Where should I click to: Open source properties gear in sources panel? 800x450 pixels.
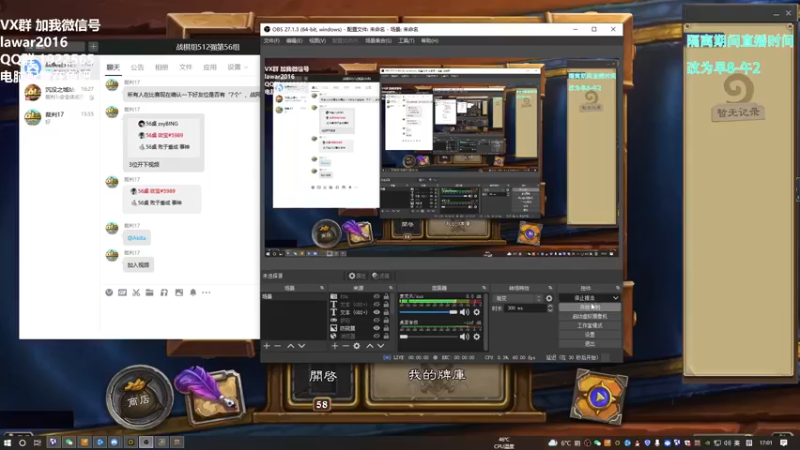tap(357, 346)
